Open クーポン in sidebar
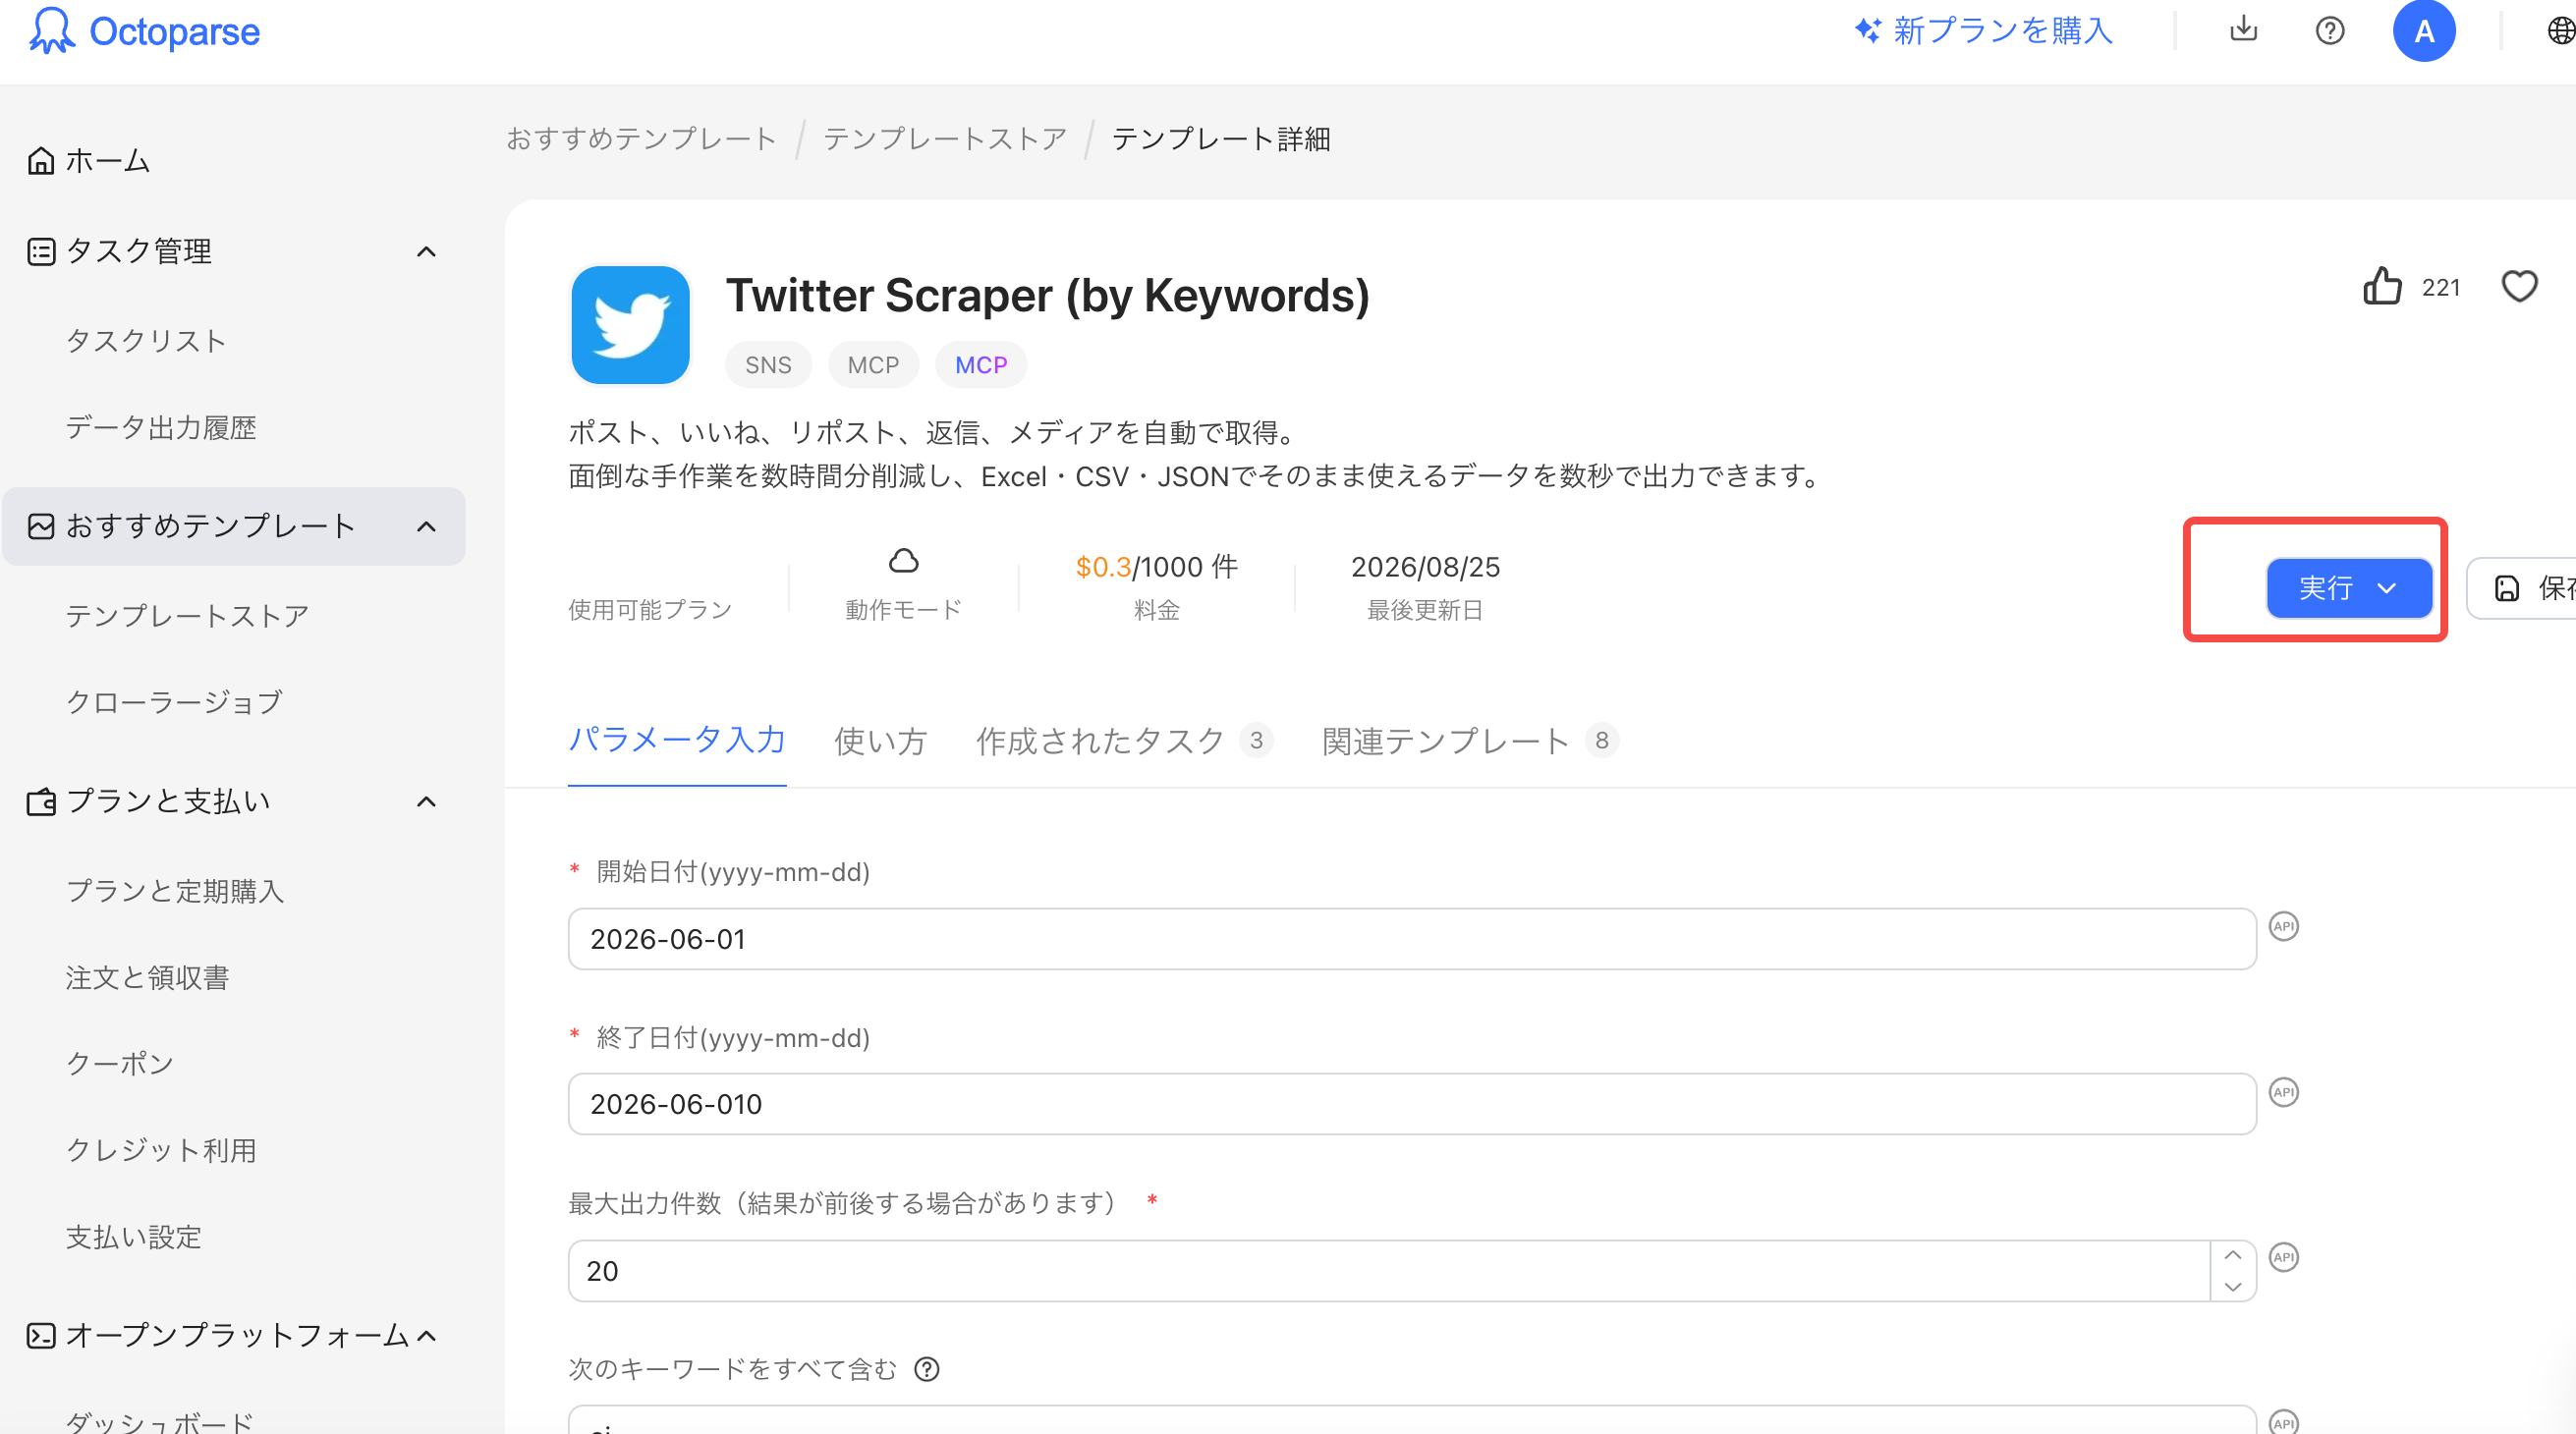The height and width of the screenshot is (1434, 2576). coord(120,1063)
